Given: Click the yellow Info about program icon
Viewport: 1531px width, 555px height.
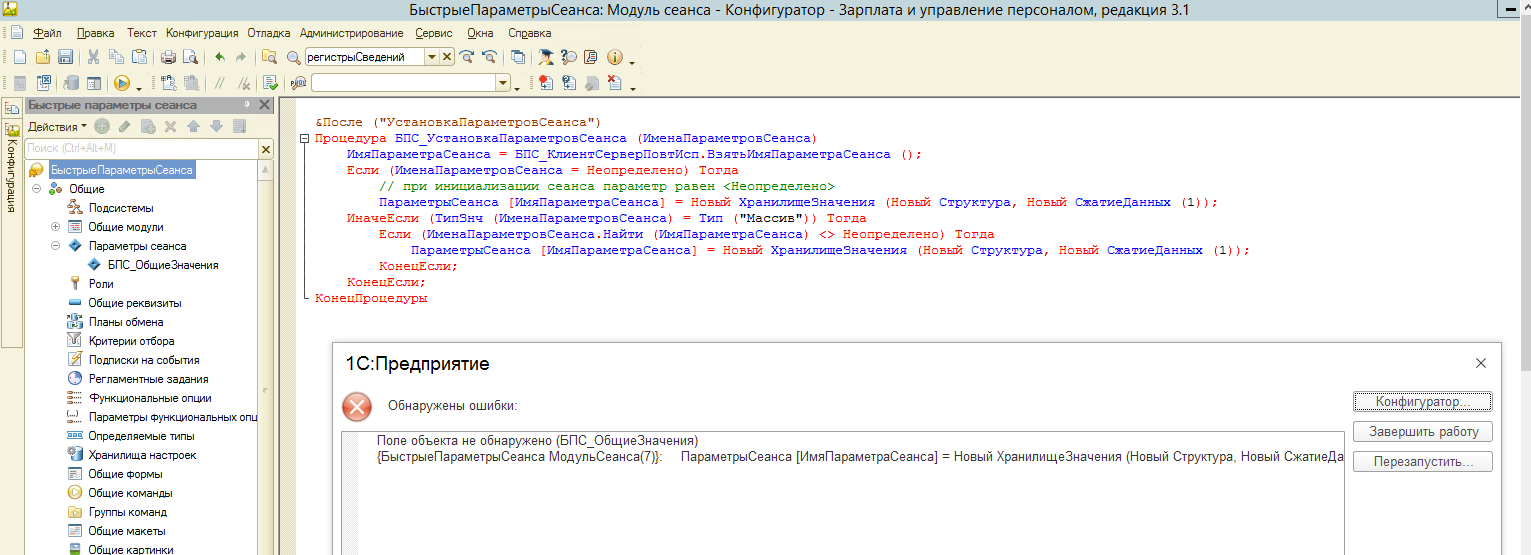Looking at the screenshot, I should pos(615,57).
